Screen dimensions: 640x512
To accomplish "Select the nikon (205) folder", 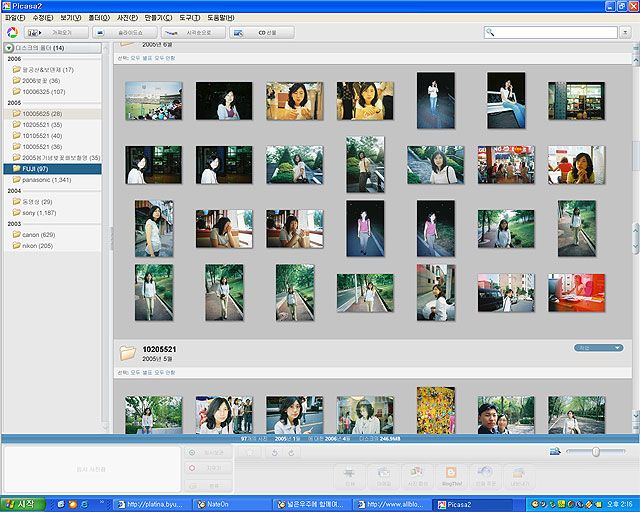I will 52,246.
